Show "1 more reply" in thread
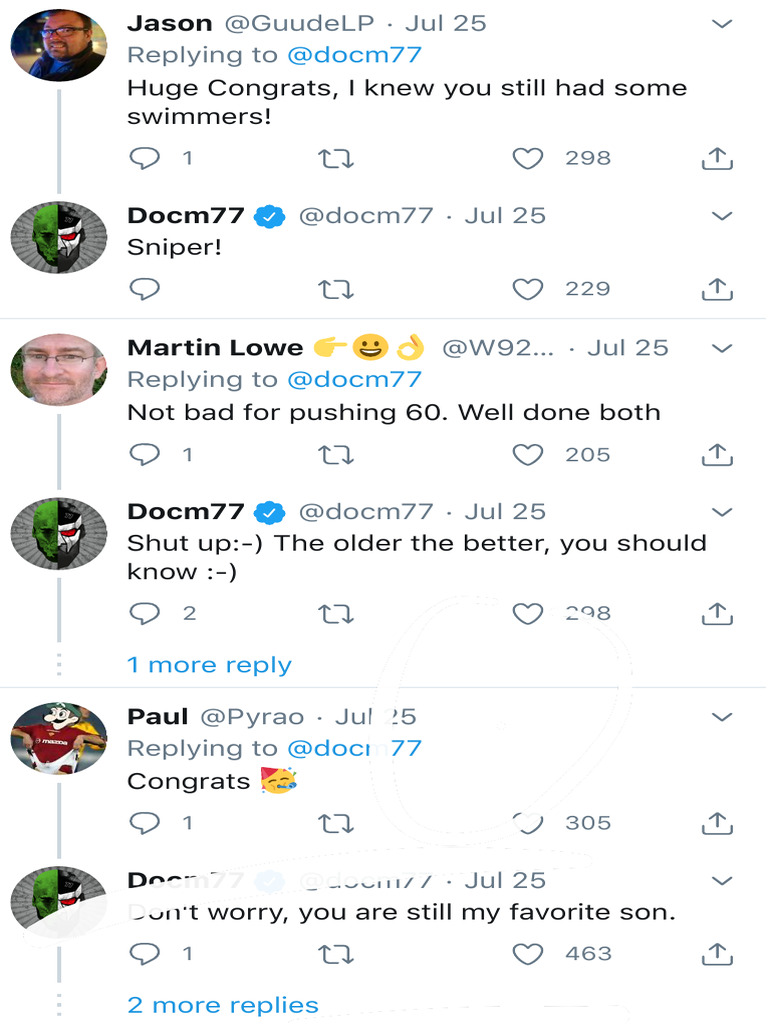Image resolution: width=768 pixels, height=1024 pixels. (209, 665)
